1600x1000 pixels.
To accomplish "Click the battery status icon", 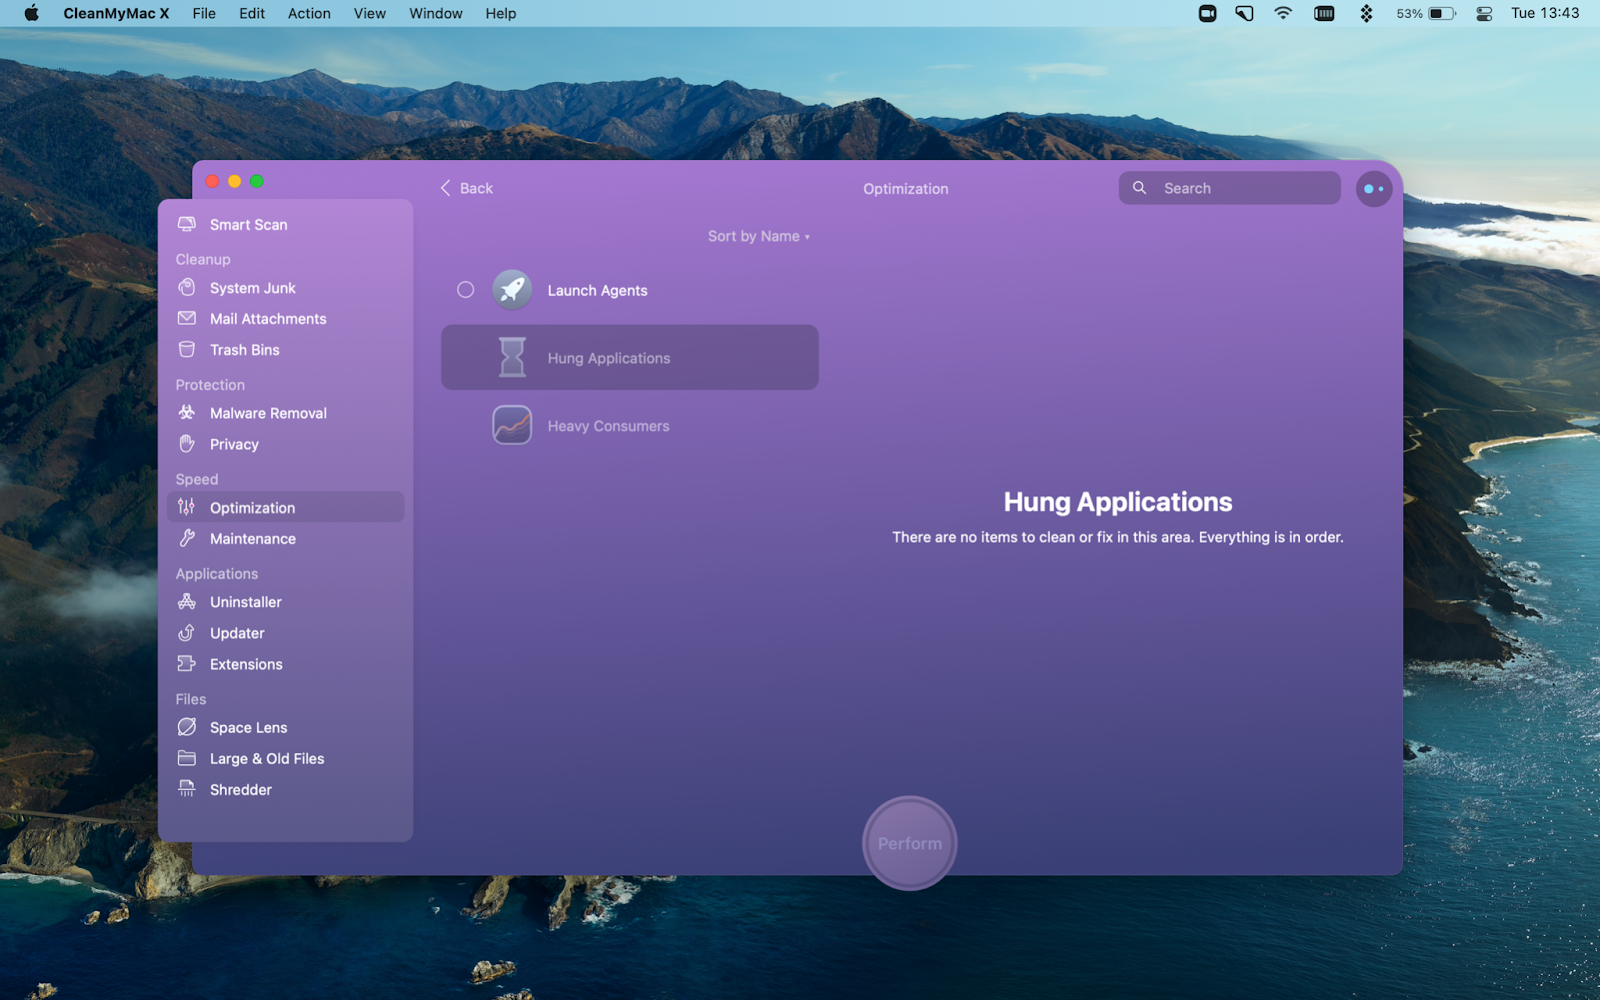I will click(x=1442, y=13).
